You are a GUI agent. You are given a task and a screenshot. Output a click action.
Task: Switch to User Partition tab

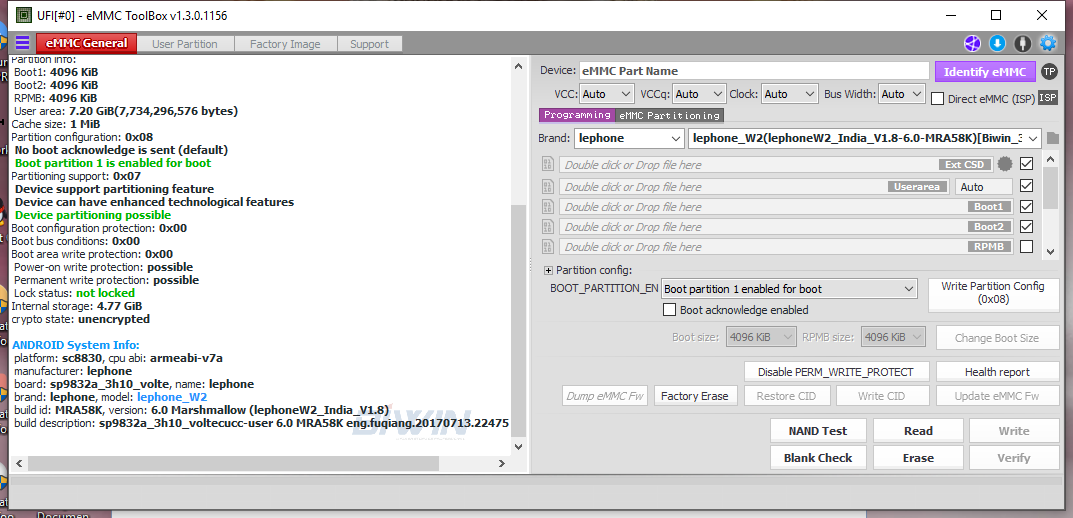[x=185, y=44]
